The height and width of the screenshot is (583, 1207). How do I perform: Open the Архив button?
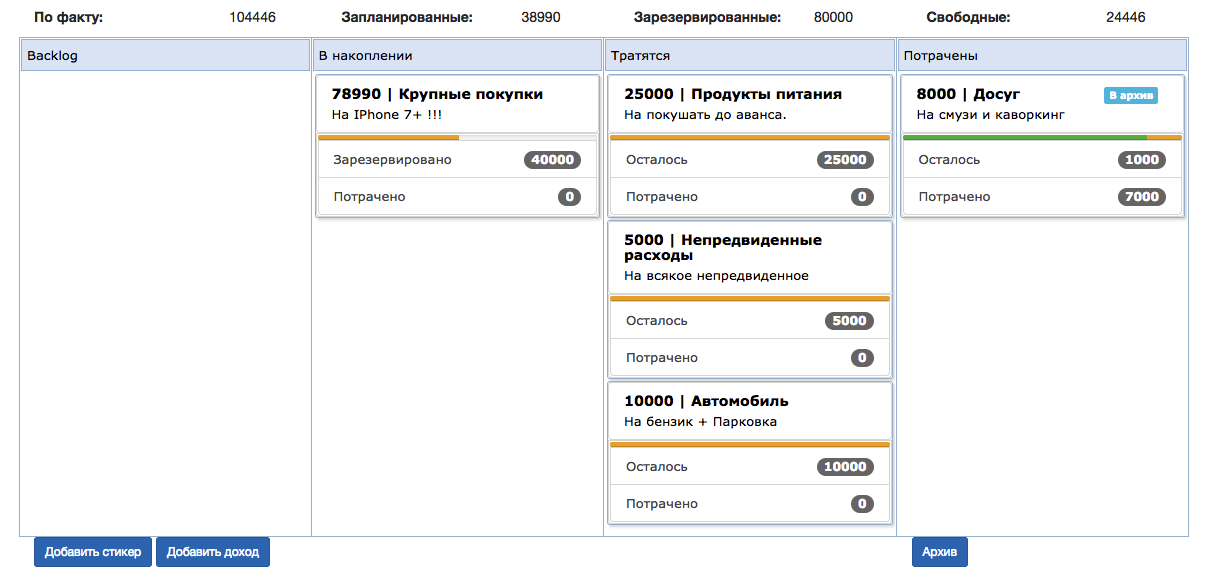940,552
